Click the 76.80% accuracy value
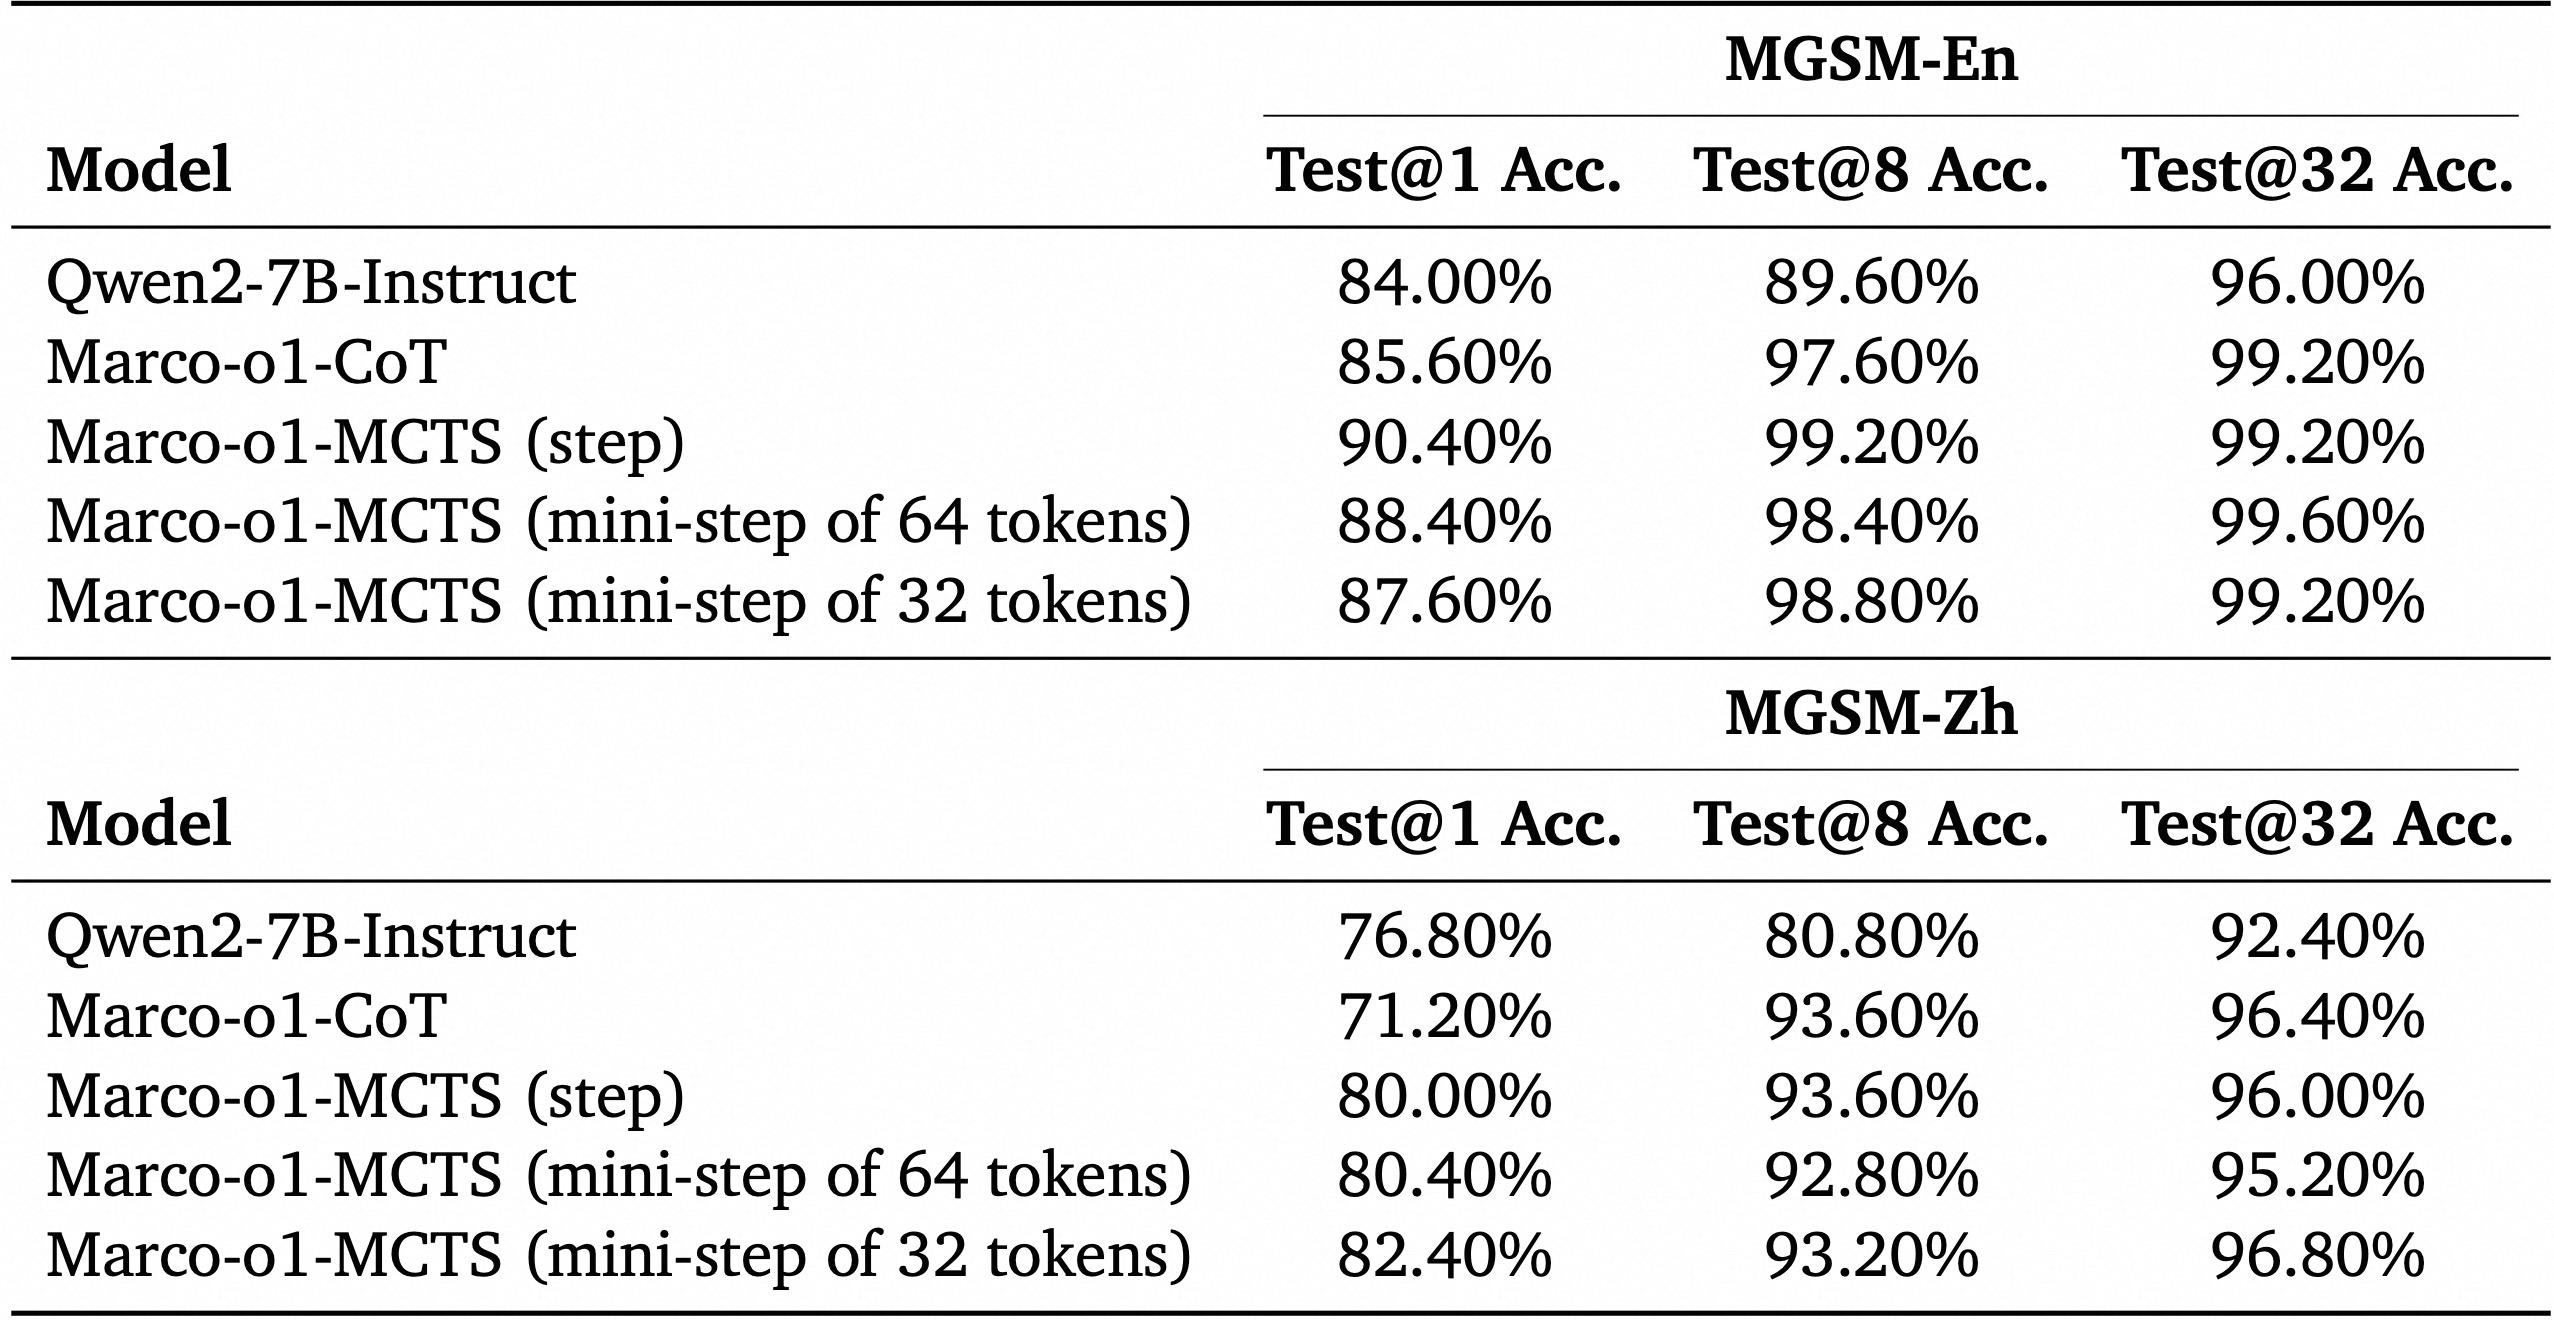2554x1320 pixels. click(1444, 937)
